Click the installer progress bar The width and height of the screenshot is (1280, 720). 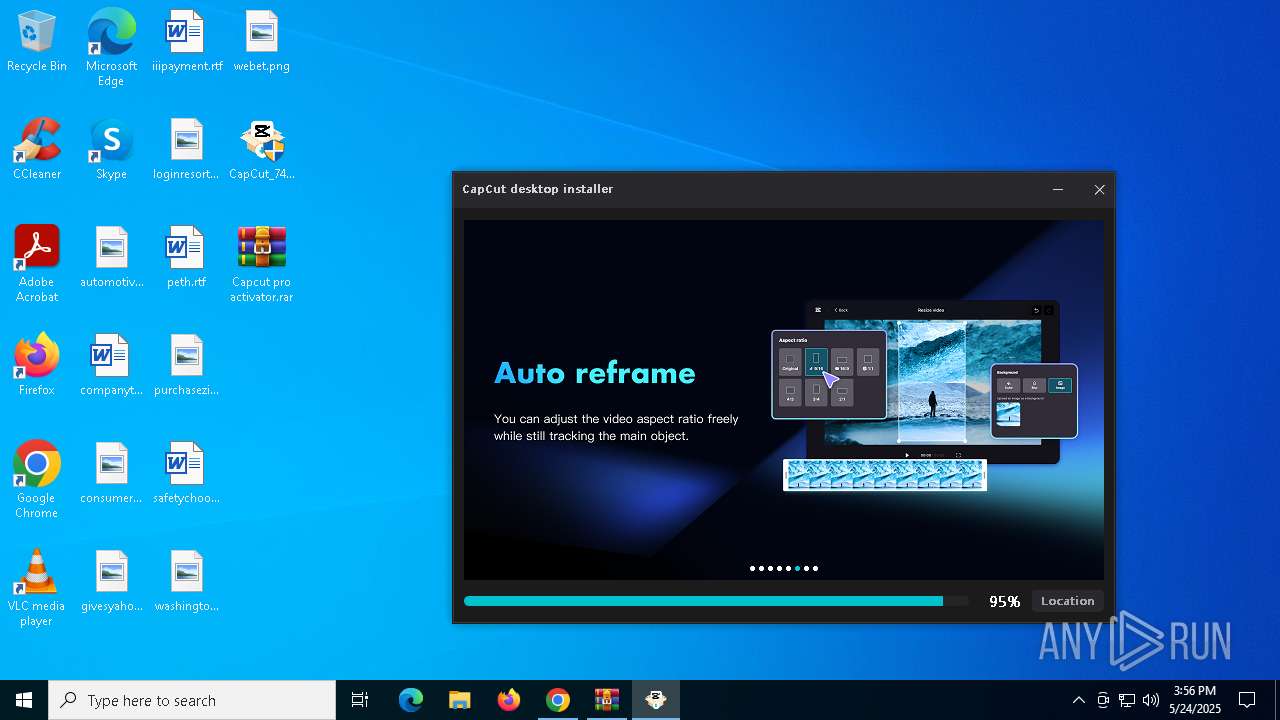tap(716, 601)
